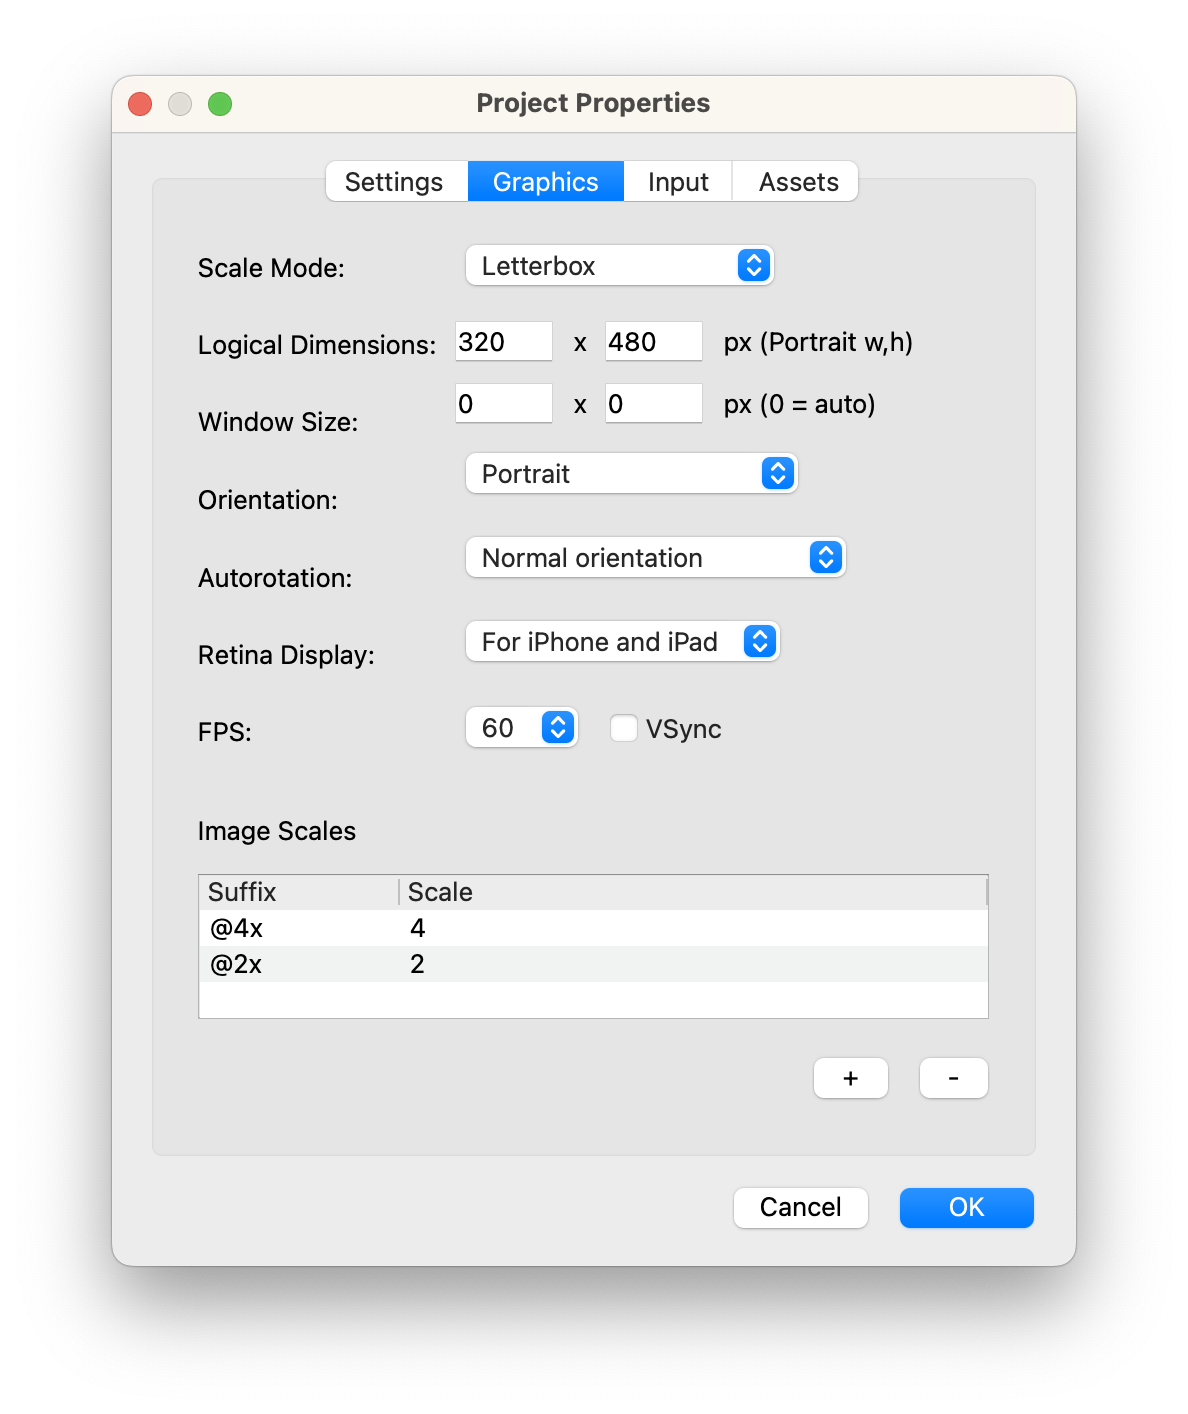The width and height of the screenshot is (1188, 1414).
Task: Open the Input tab
Action: coord(678,182)
